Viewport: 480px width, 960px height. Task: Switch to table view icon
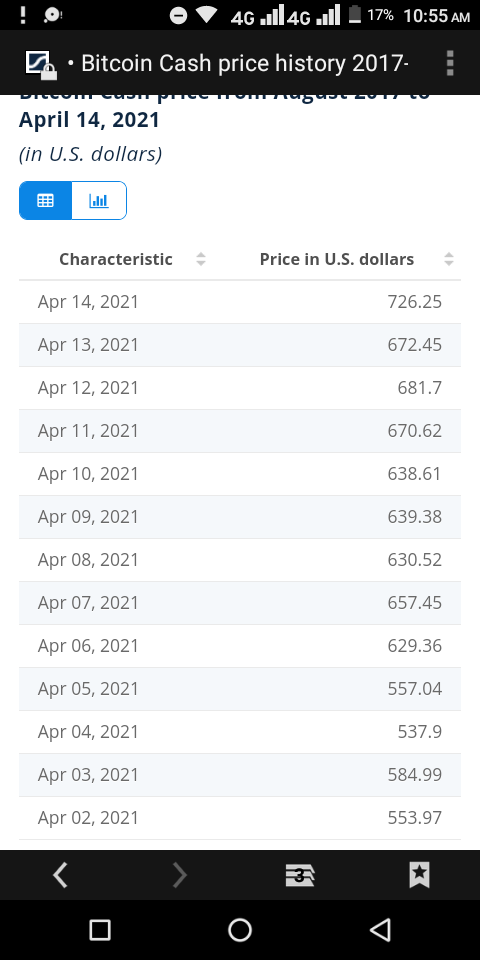[45, 200]
